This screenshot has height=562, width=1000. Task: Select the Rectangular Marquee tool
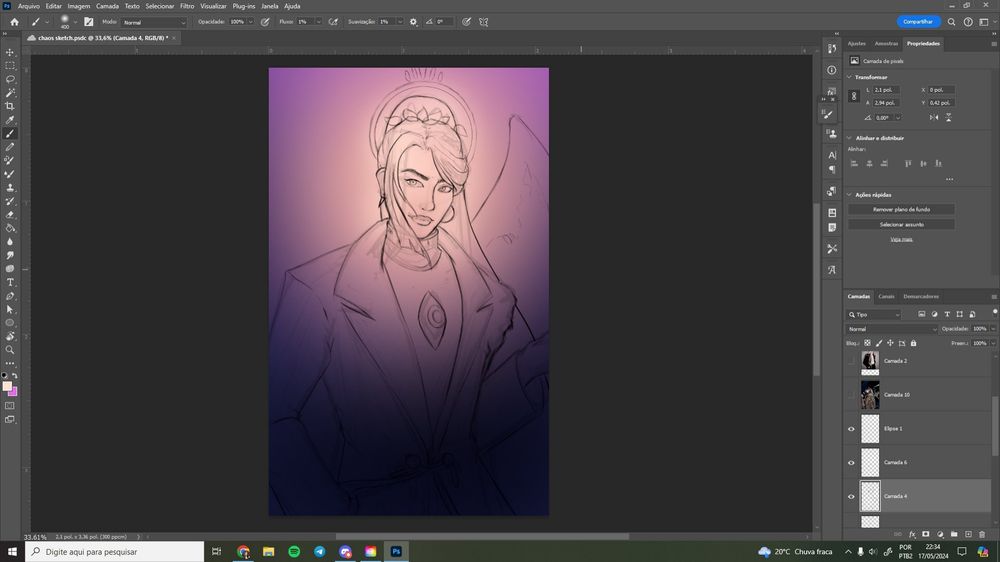point(10,66)
